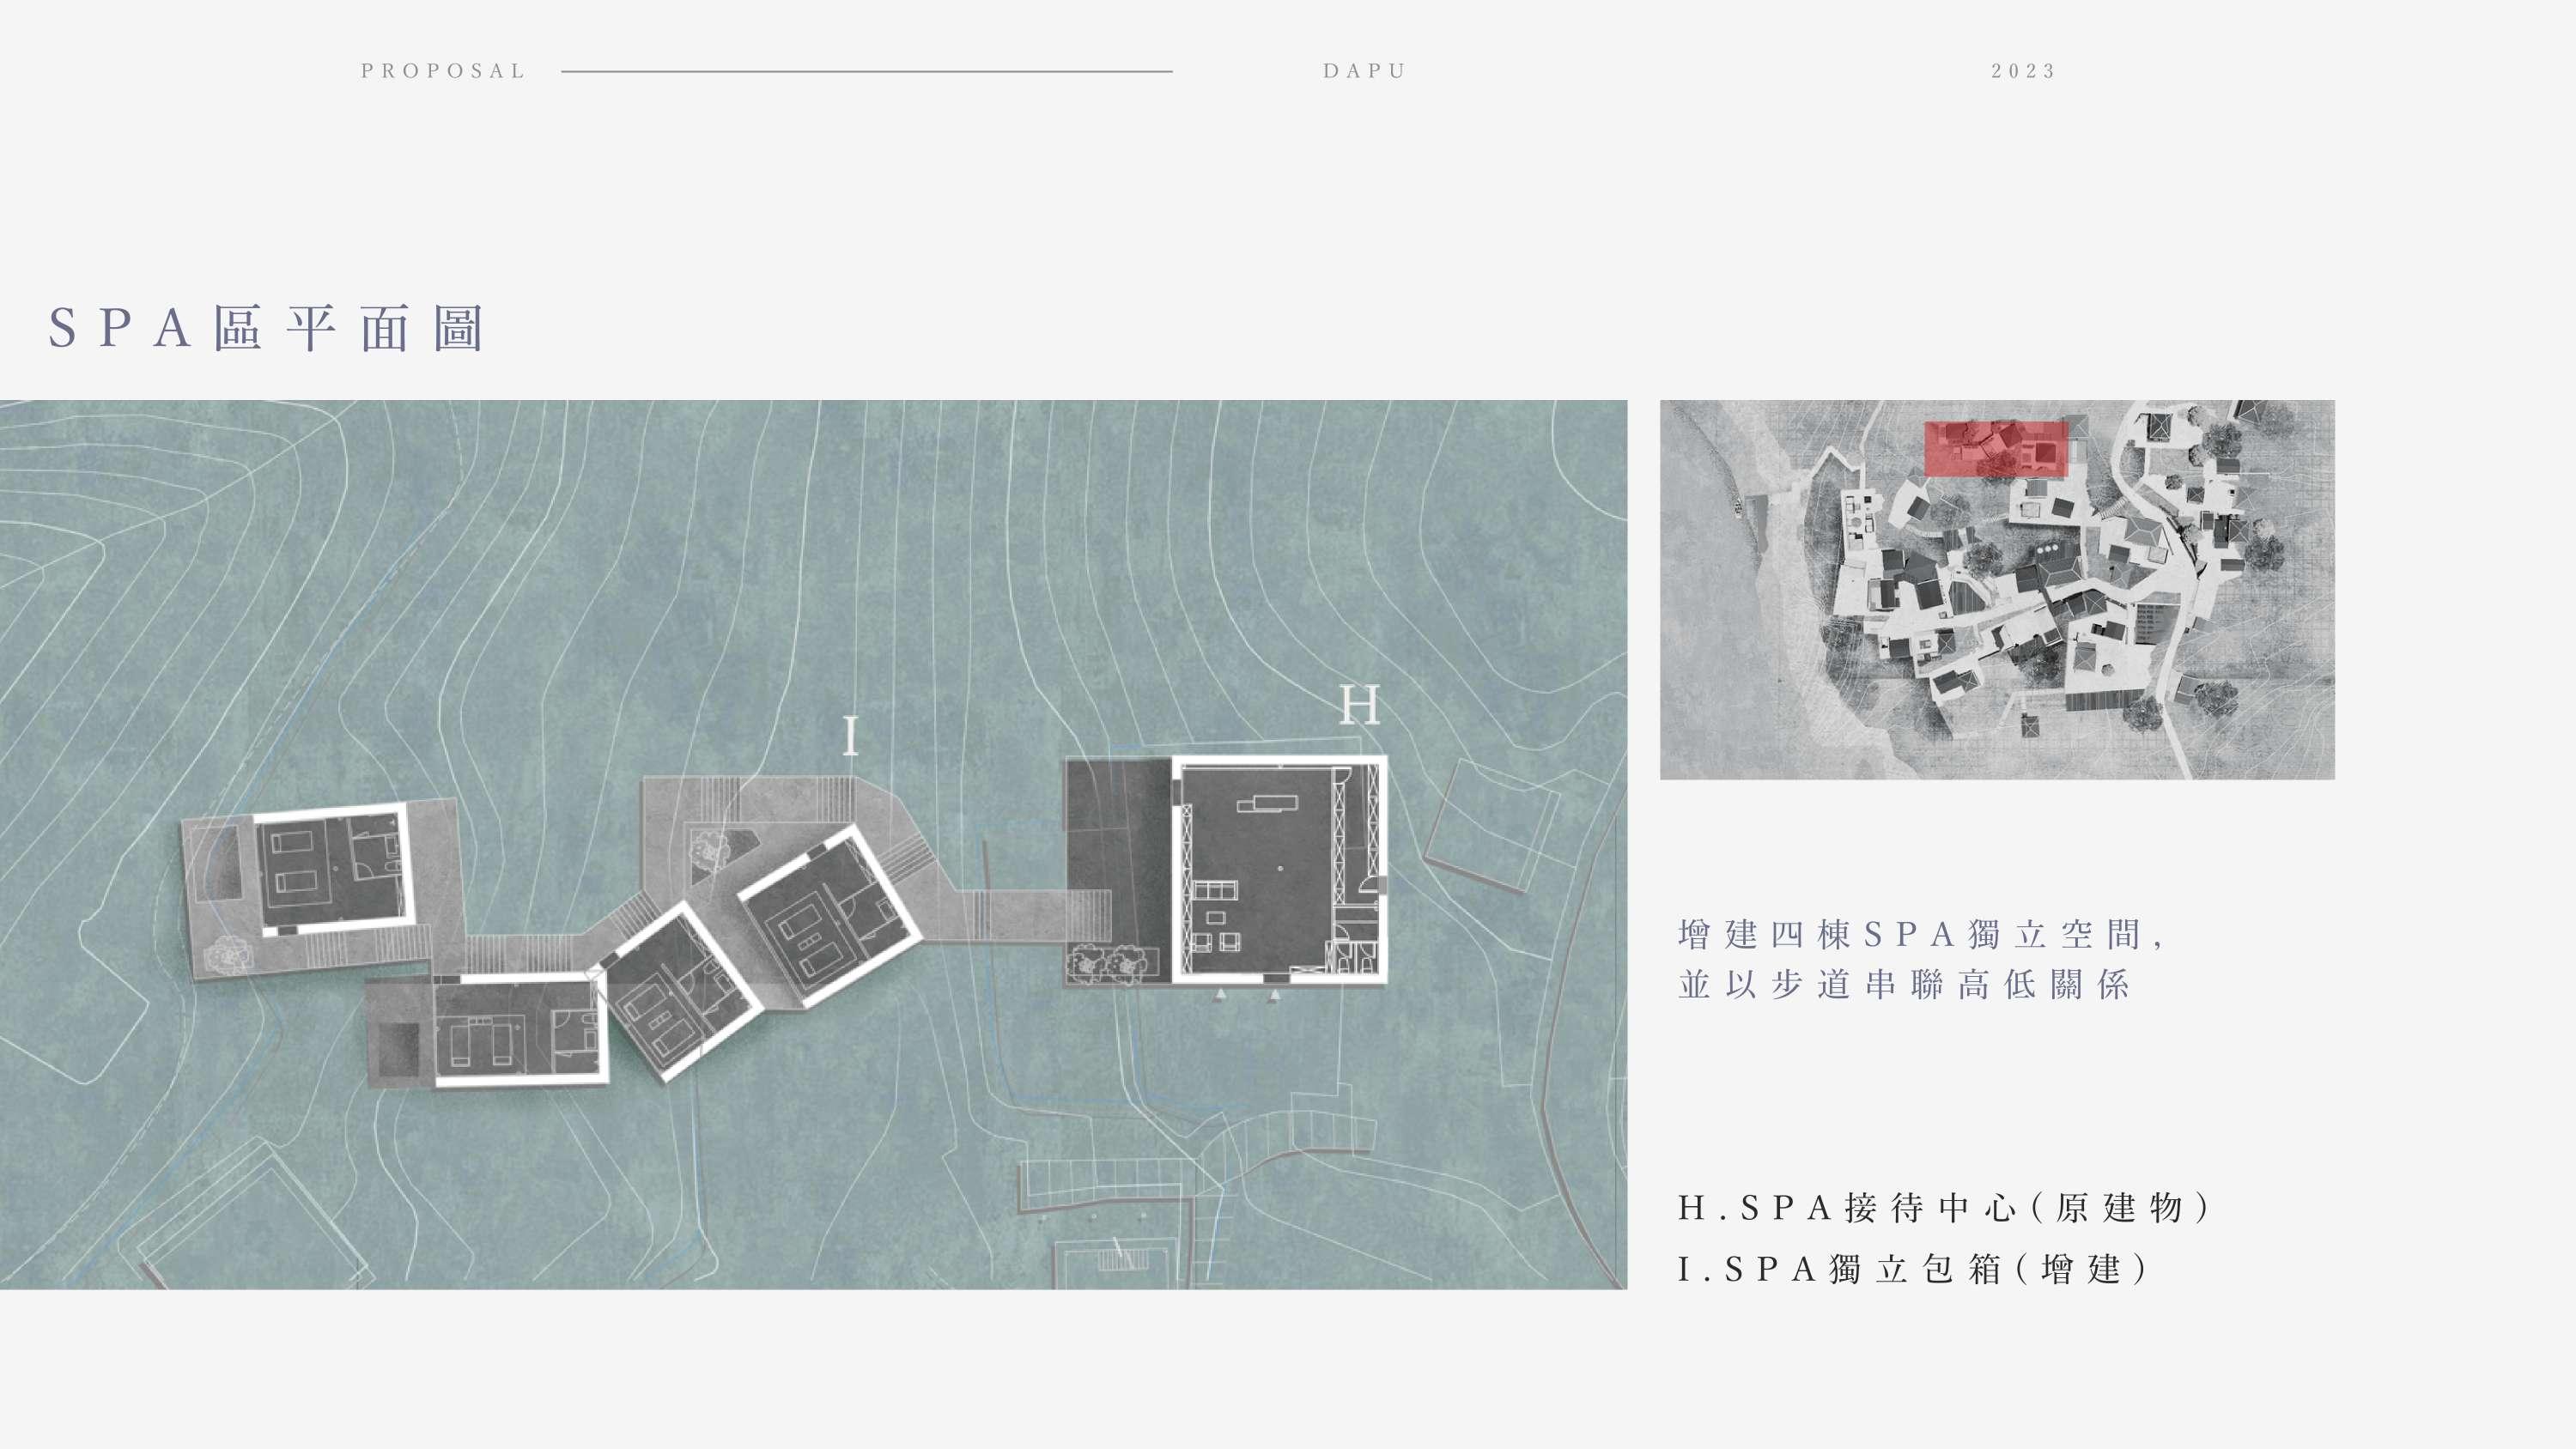The height and width of the screenshot is (1449, 2576).
Task: Click the letter I marker on plan
Action: tap(850, 737)
